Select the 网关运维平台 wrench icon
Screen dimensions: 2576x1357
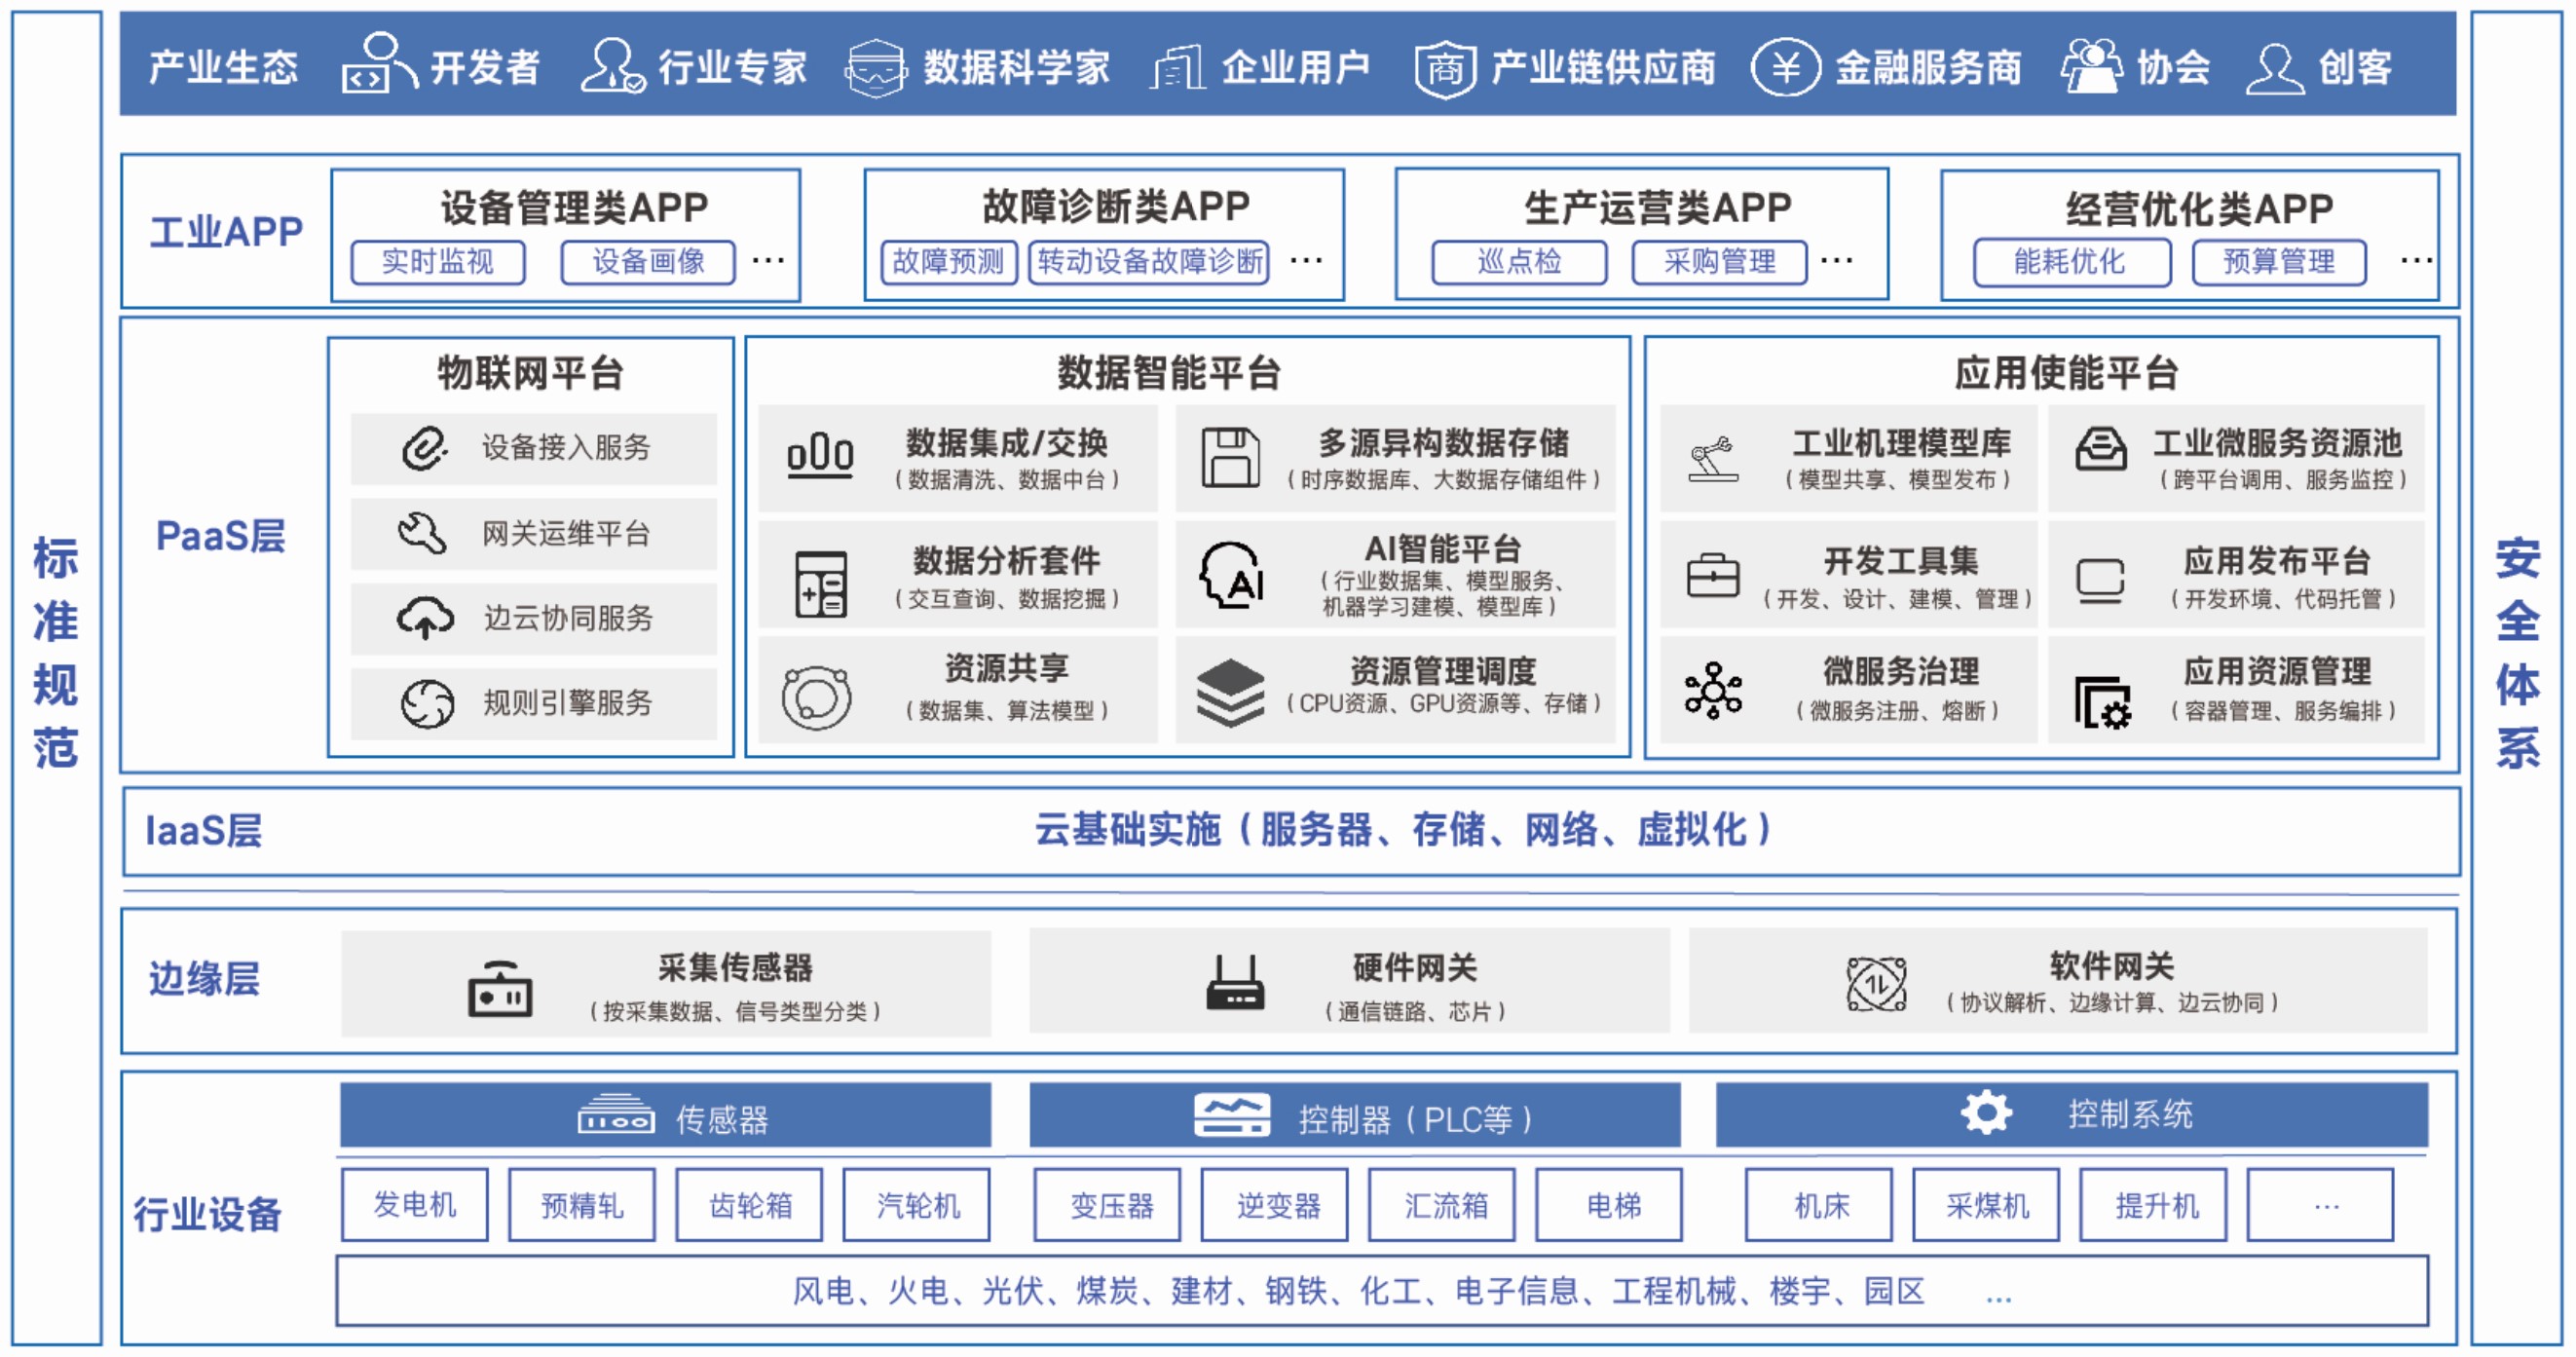point(425,534)
